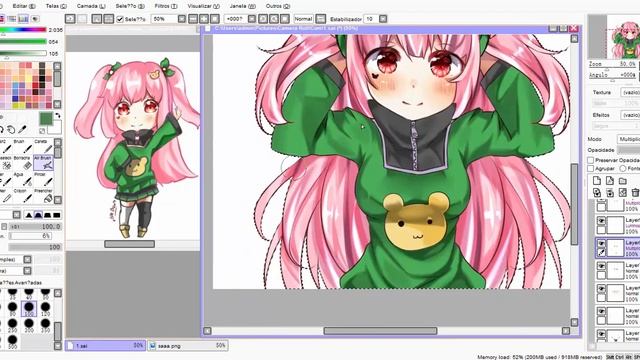Click the undo arrow in toolbar

[x=70, y=19]
